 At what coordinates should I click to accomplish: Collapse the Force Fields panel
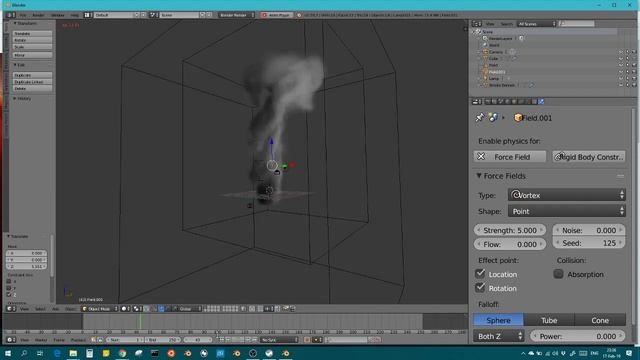pos(479,176)
